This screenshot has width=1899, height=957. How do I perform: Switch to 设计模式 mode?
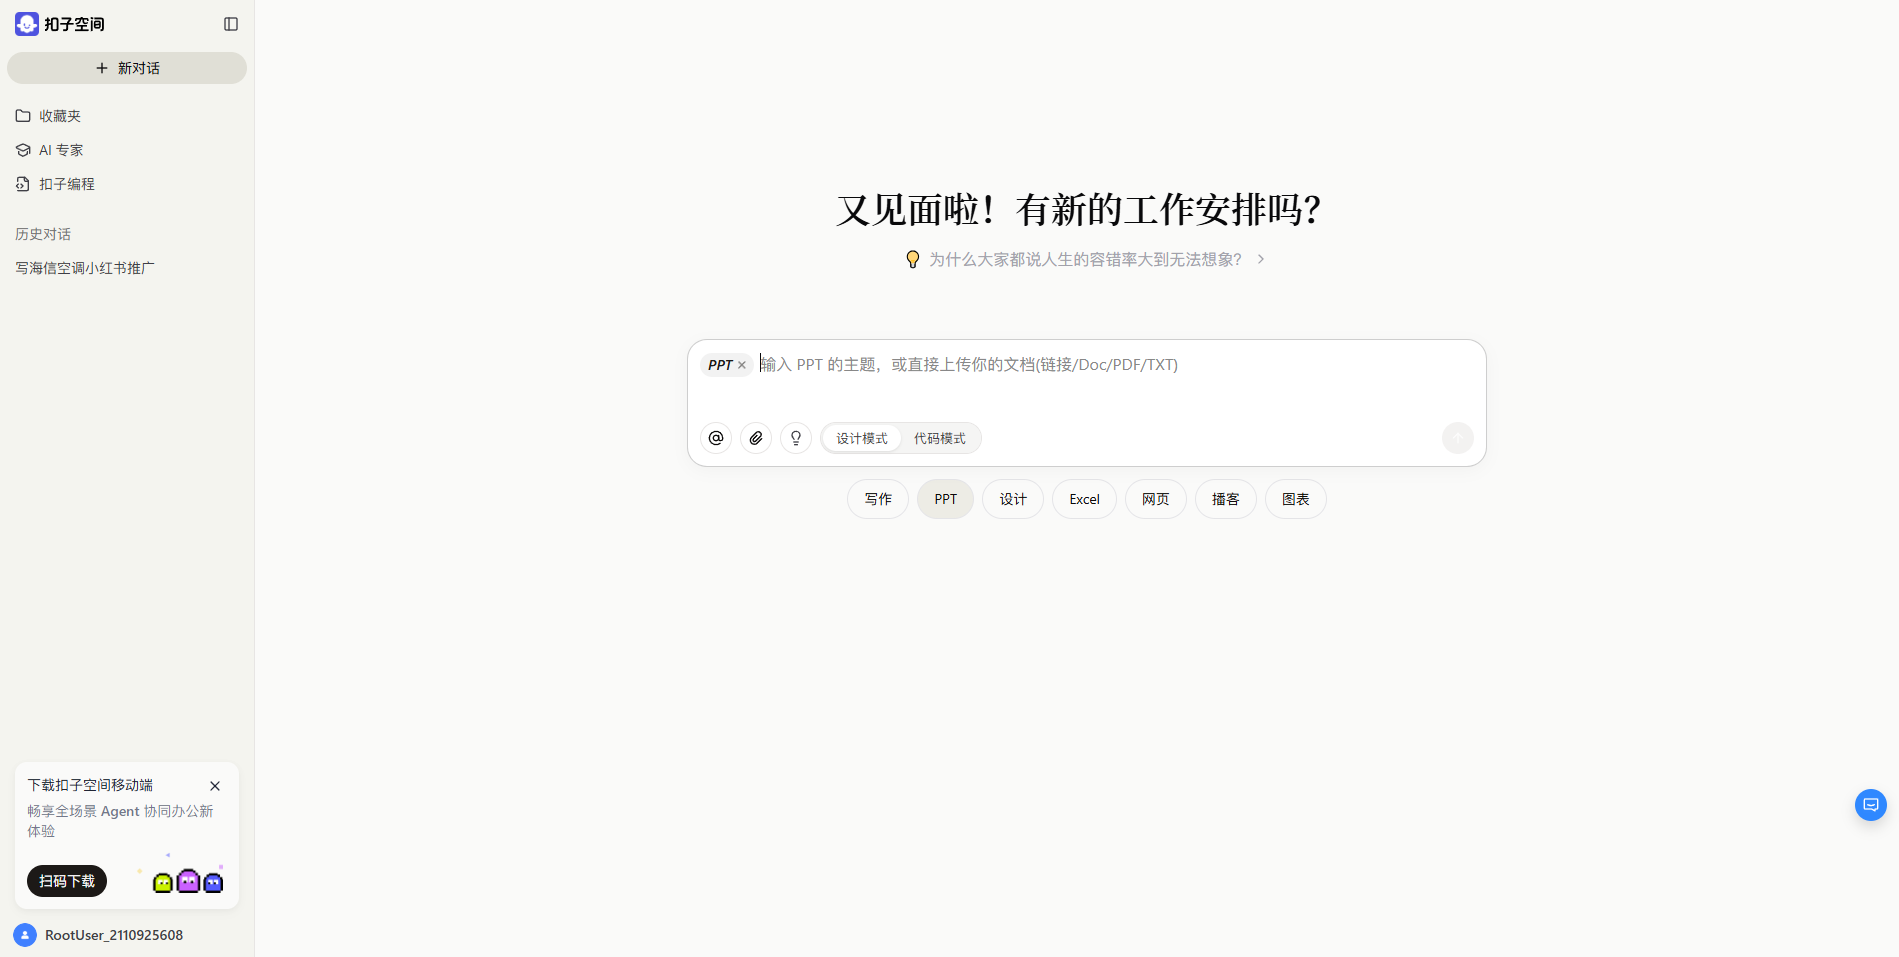pyautogui.click(x=861, y=438)
